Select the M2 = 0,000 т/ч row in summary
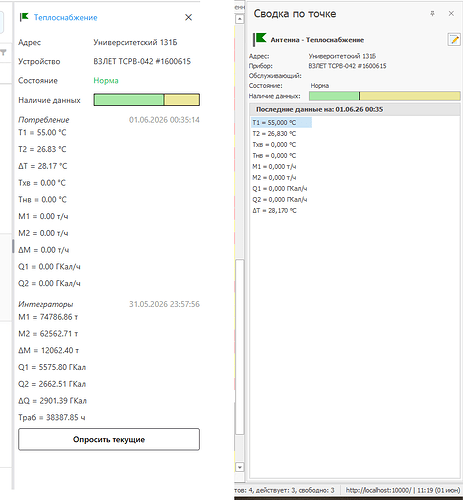The height and width of the screenshot is (500, 463). coord(274,178)
